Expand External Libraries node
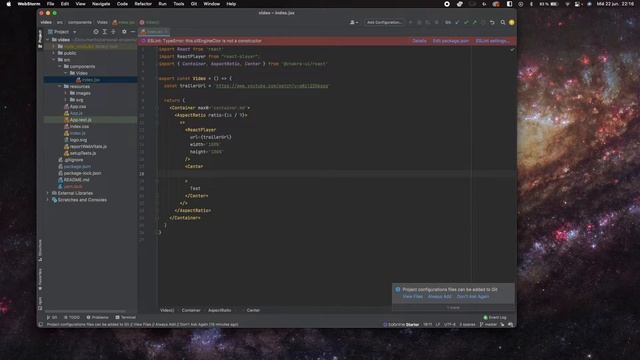This screenshot has height=360, width=640. [48, 193]
